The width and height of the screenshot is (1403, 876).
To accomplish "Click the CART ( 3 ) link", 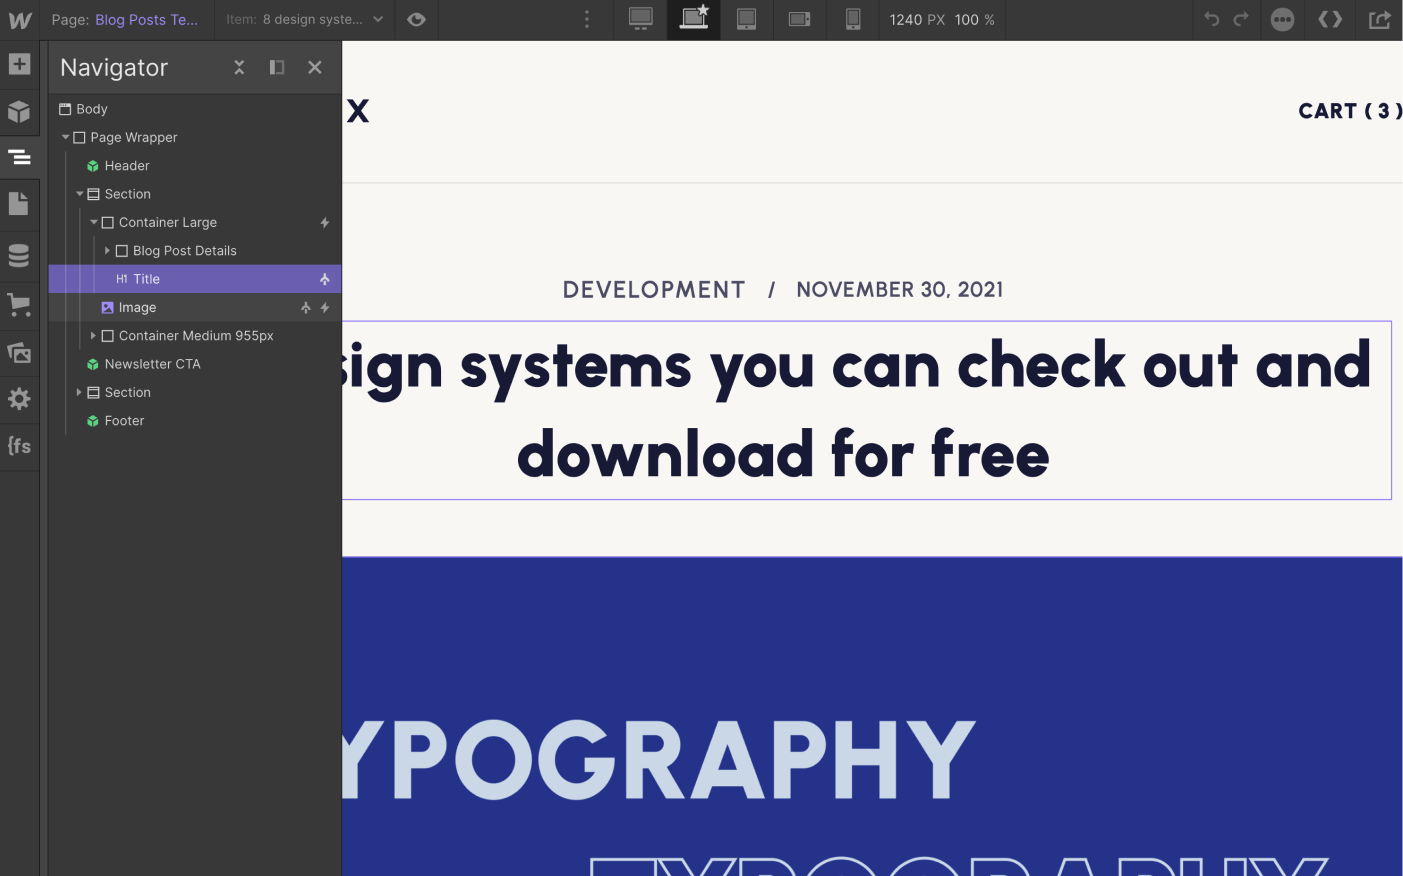I will 1350,111.
